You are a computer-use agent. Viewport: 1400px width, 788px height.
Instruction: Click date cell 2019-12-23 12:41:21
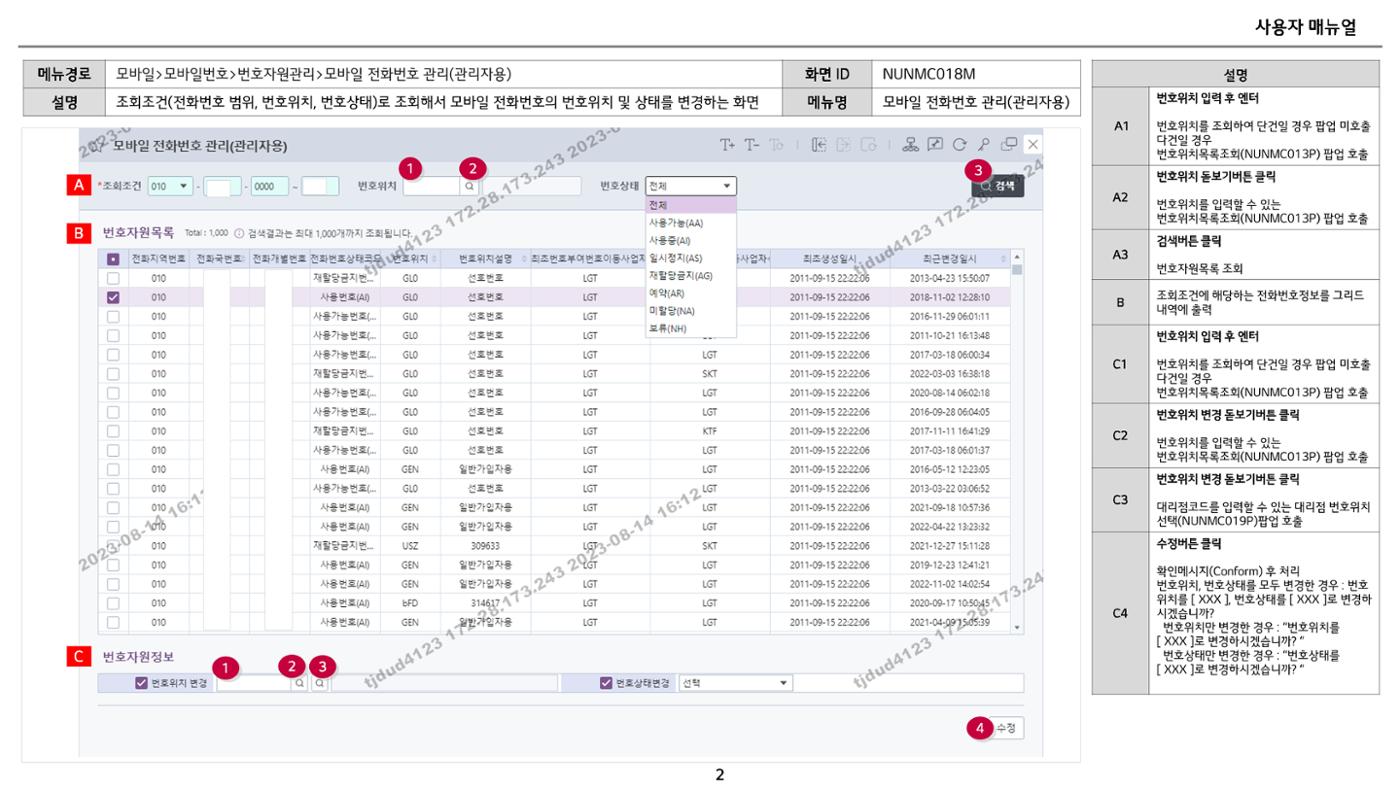point(950,565)
